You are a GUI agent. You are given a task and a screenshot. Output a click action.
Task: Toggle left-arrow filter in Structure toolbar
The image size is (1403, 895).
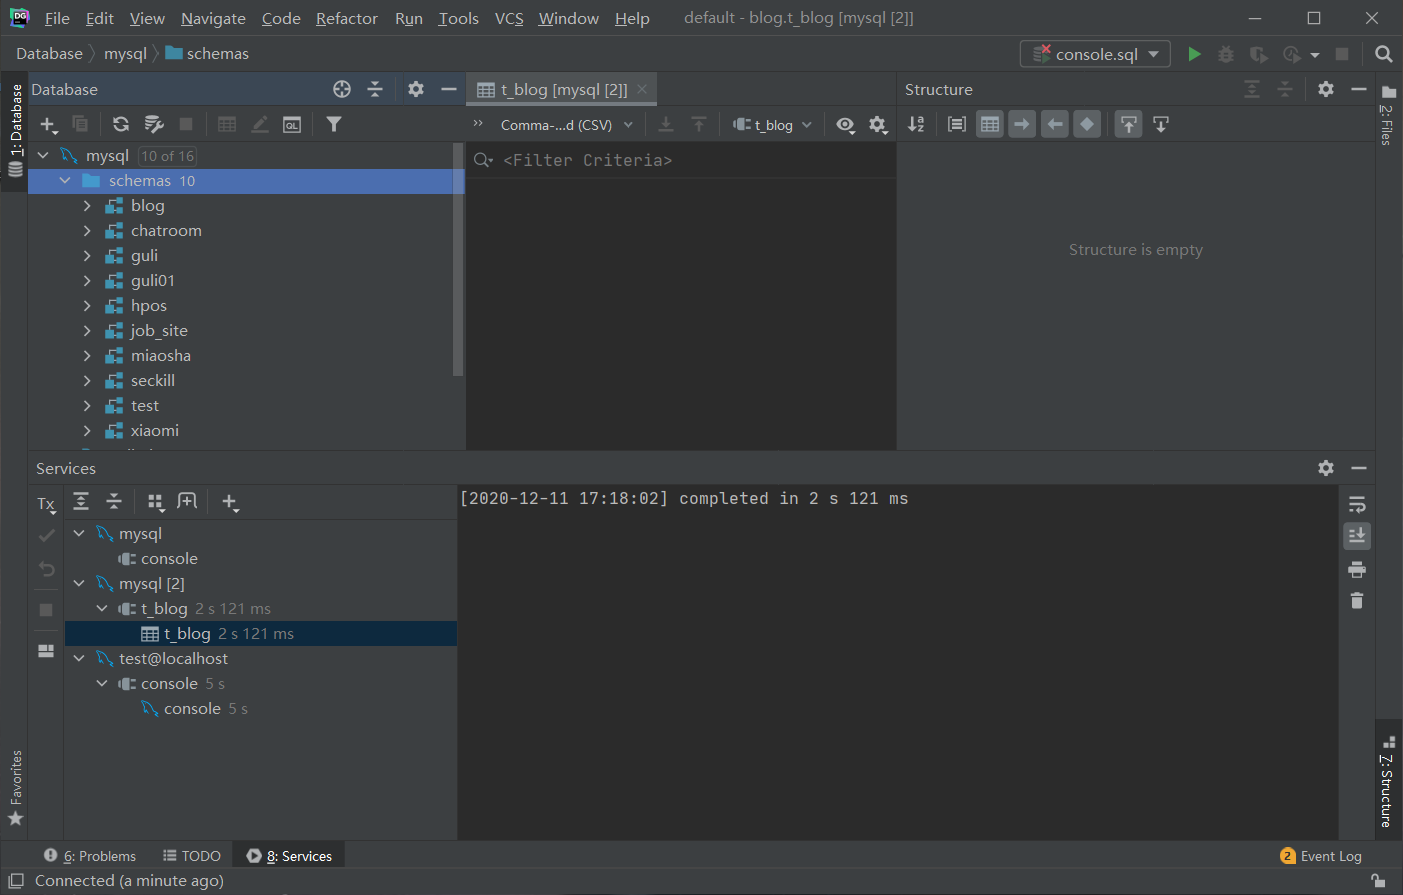click(1055, 124)
